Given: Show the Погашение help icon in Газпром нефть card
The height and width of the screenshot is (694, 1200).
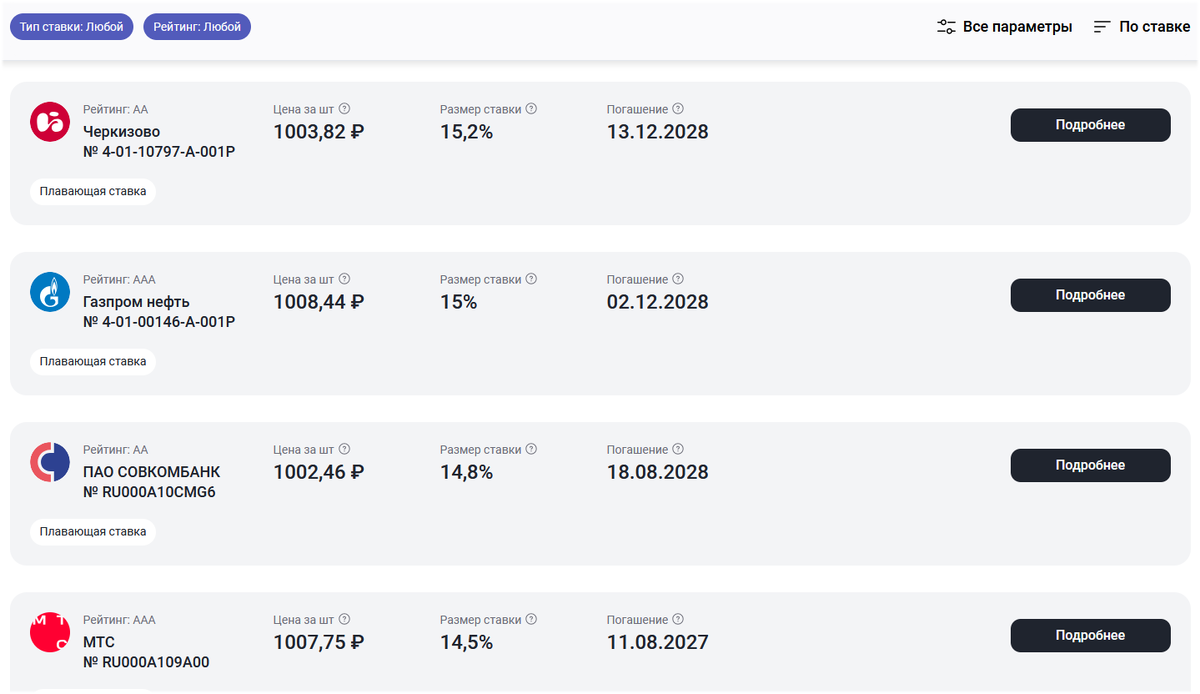Looking at the screenshot, I should [x=678, y=279].
